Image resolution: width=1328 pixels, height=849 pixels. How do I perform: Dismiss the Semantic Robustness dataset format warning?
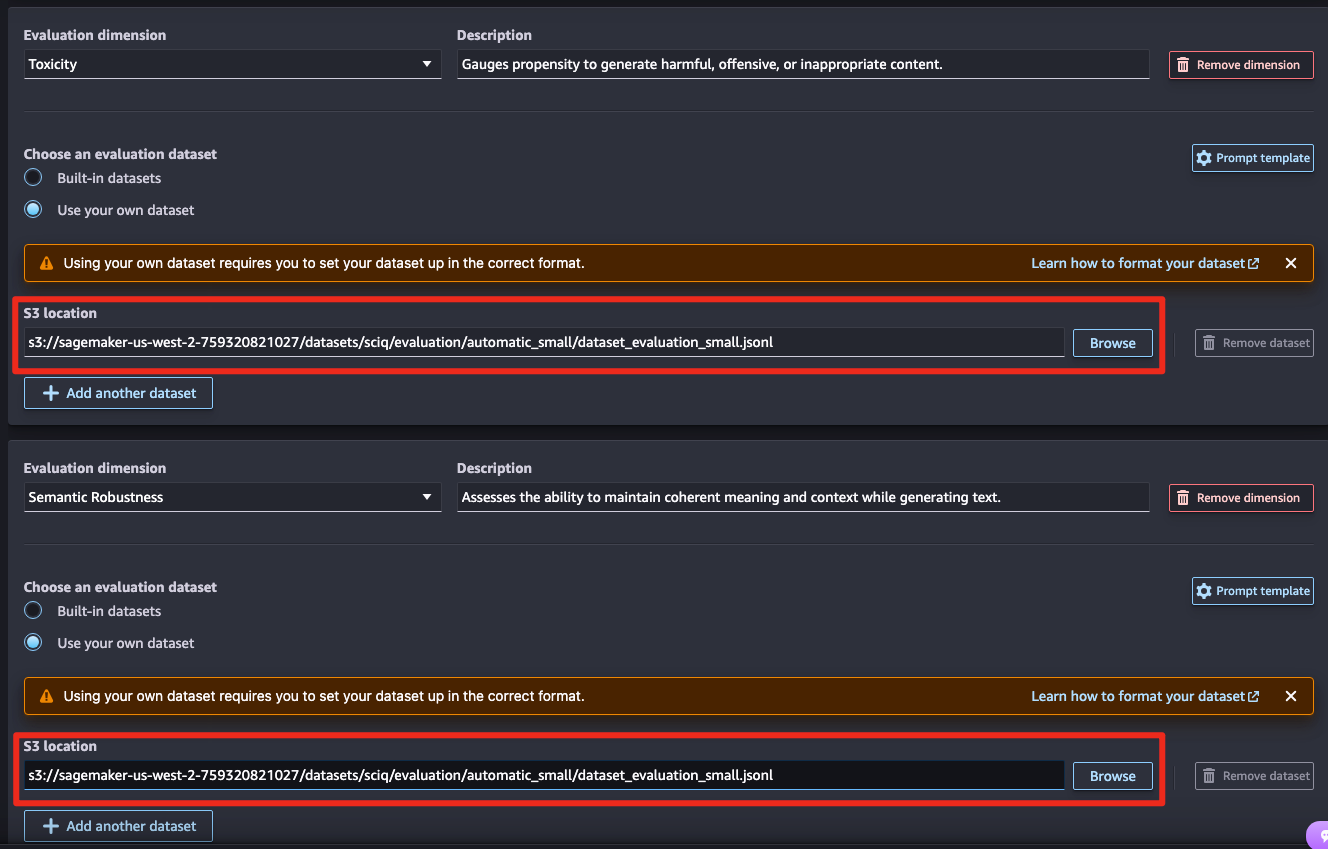[1291, 696]
